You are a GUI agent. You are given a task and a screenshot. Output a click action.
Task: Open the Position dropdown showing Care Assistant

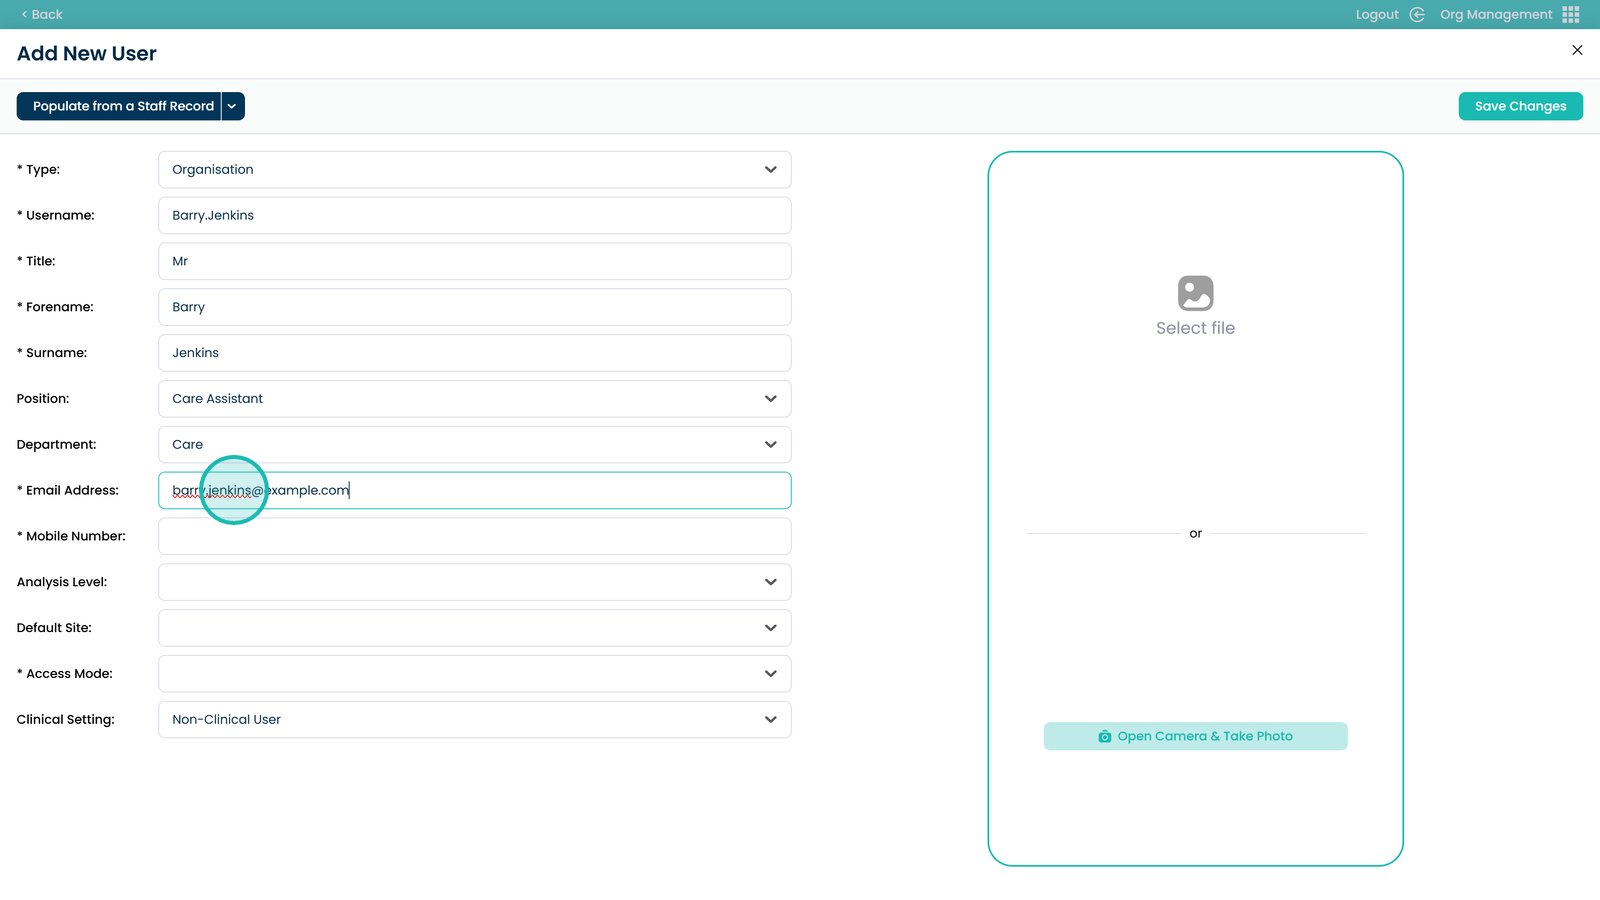[475, 399]
